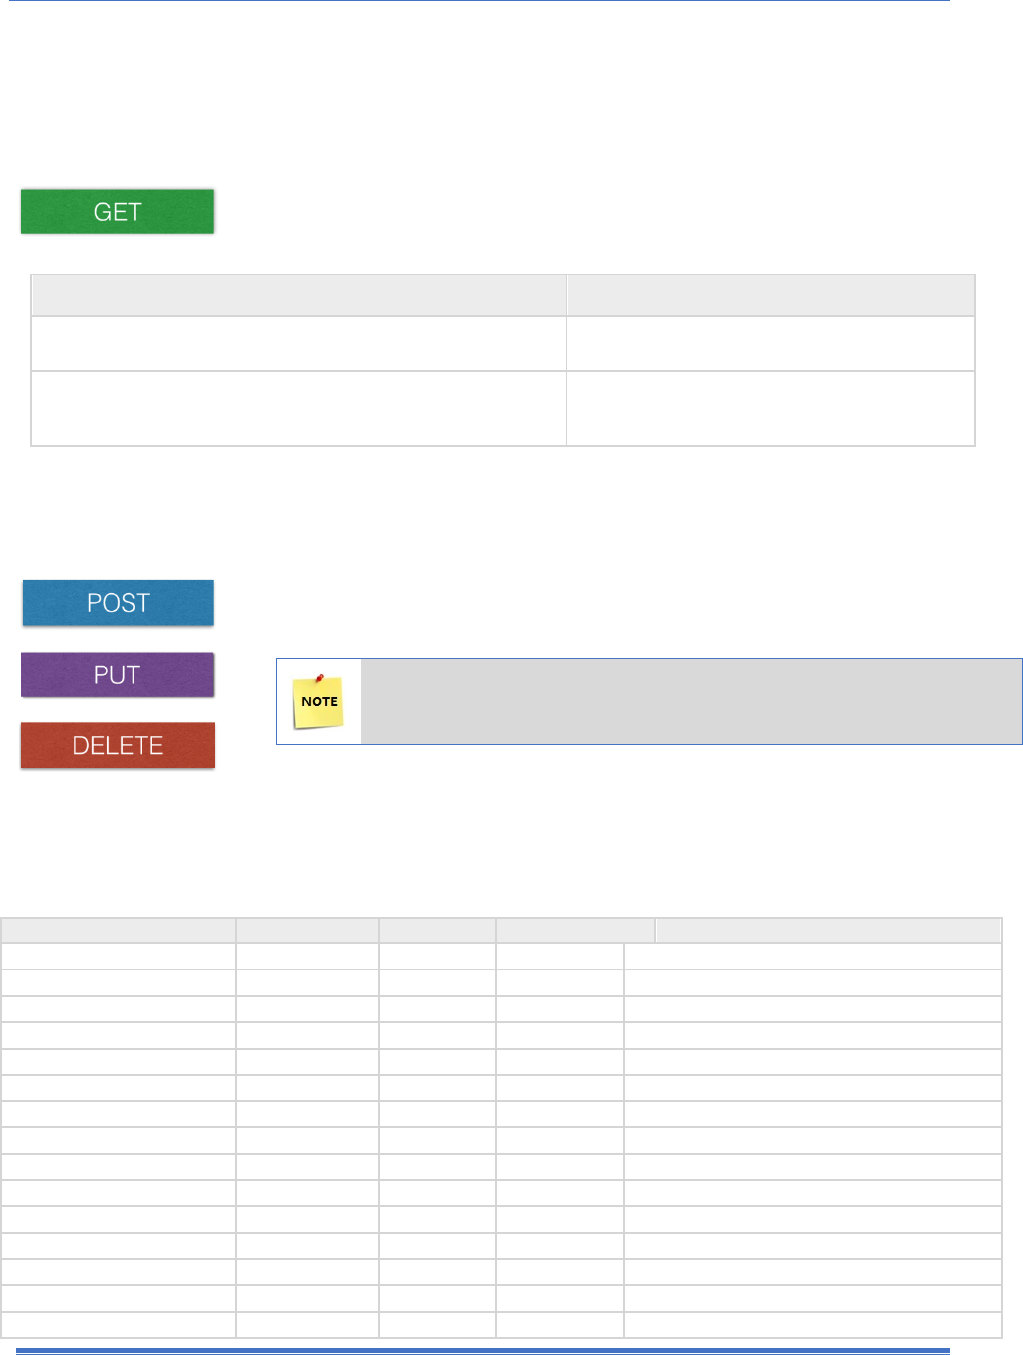Image resolution: width=1023 pixels, height=1355 pixels.
Task: Click first-row right cell in upper table
Action: (x=770, y=343)
